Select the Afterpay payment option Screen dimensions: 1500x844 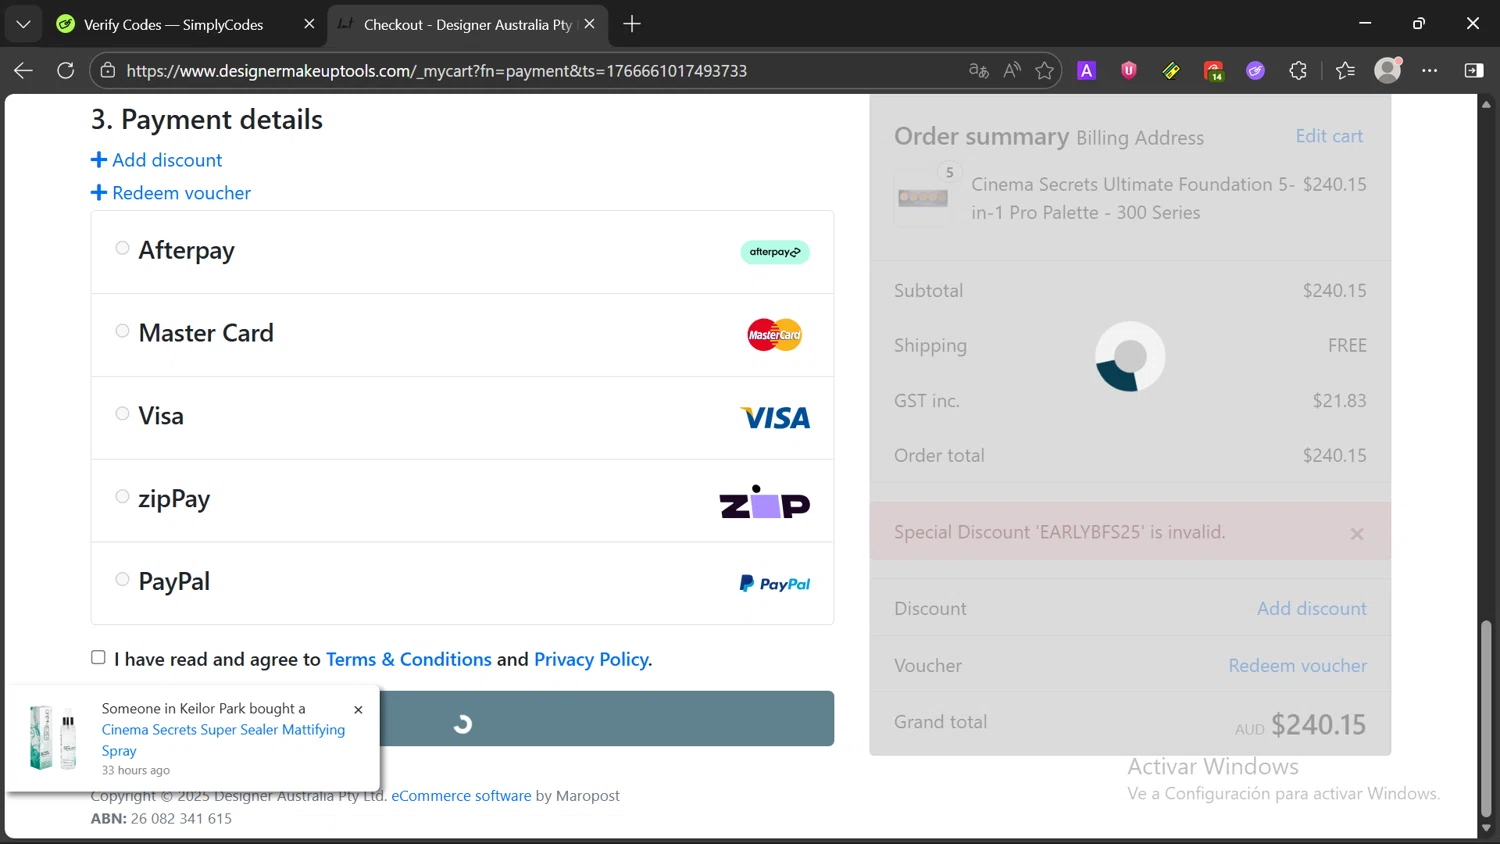pyautogui.click(x=122, y=248)
